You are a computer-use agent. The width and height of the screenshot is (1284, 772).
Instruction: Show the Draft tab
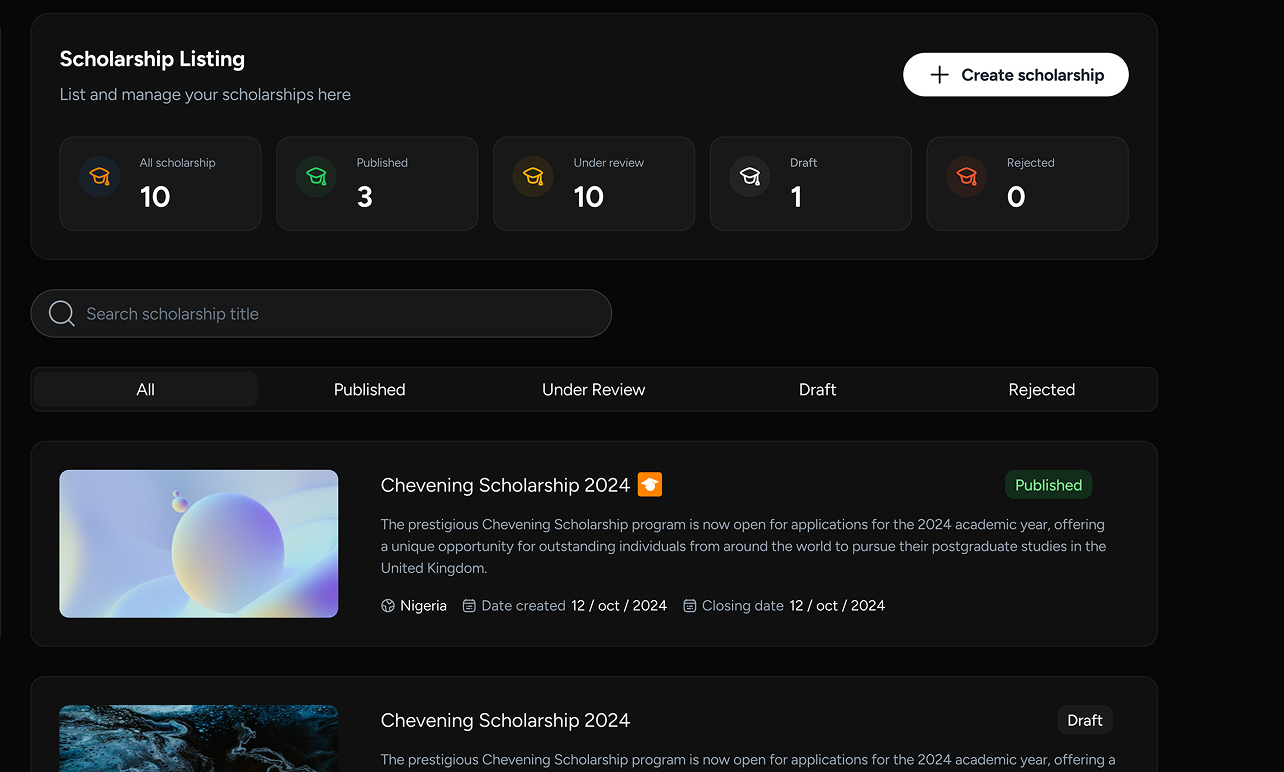click(x=818, y=390)
